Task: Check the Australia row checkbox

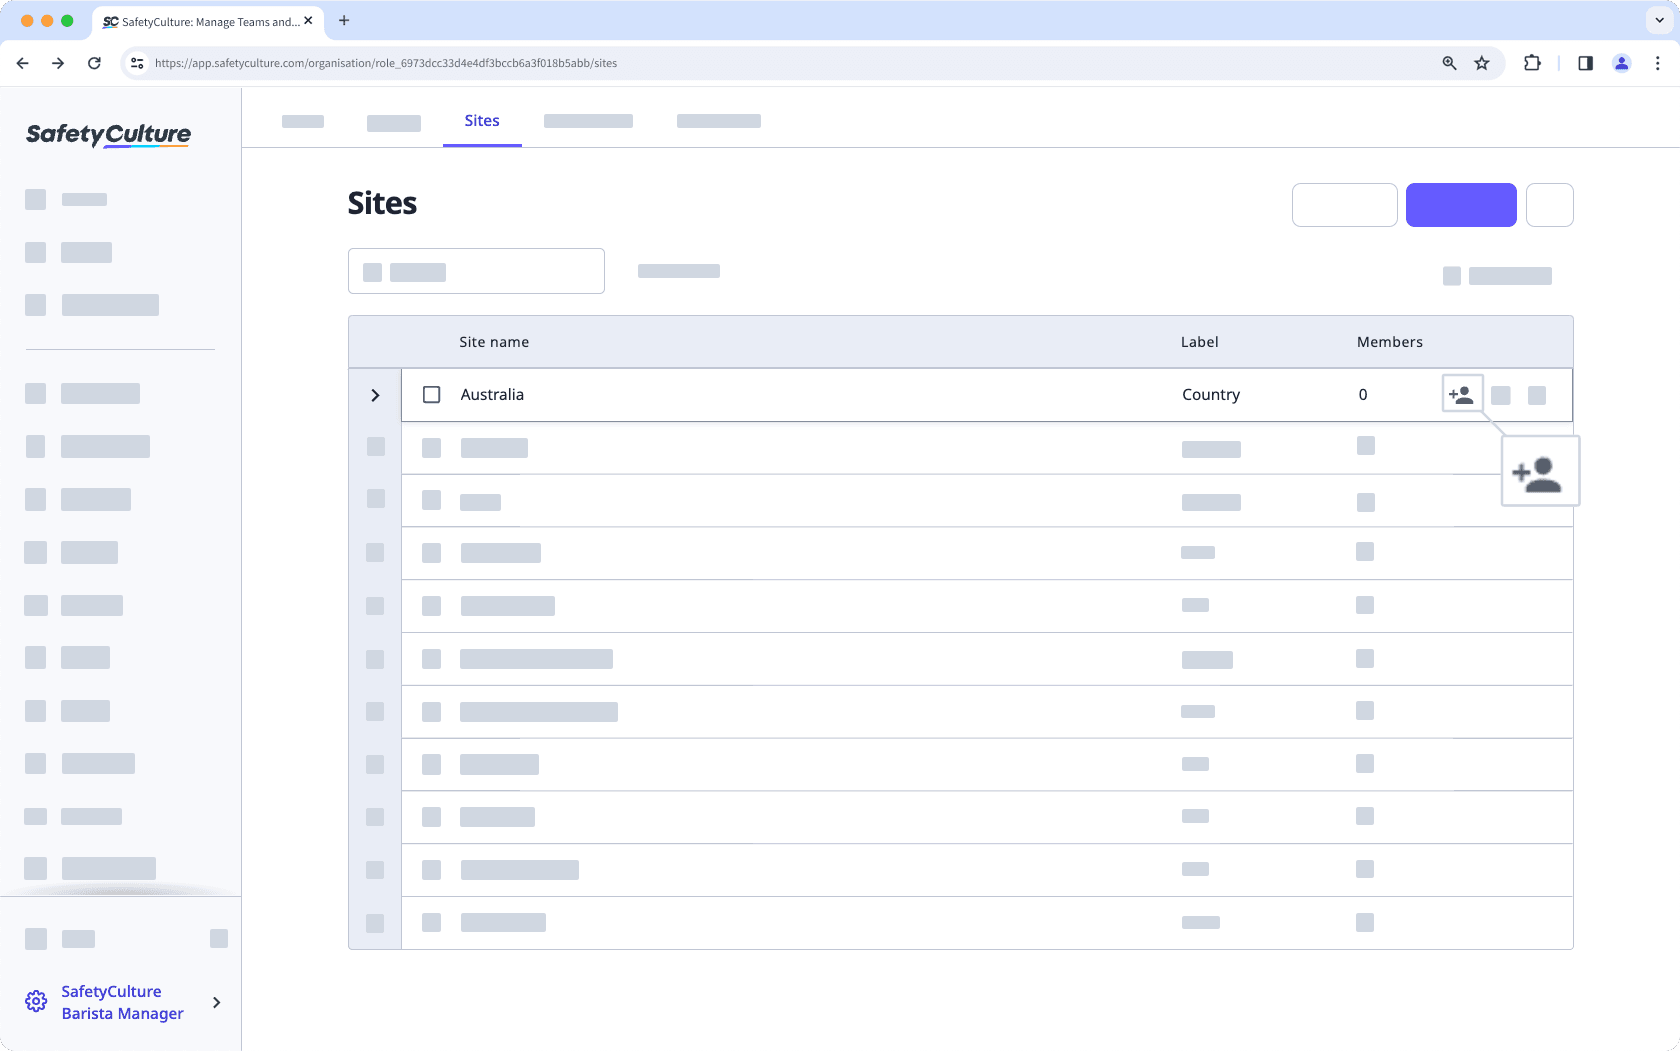Action: pyautogui.click(x=431, y=394)
